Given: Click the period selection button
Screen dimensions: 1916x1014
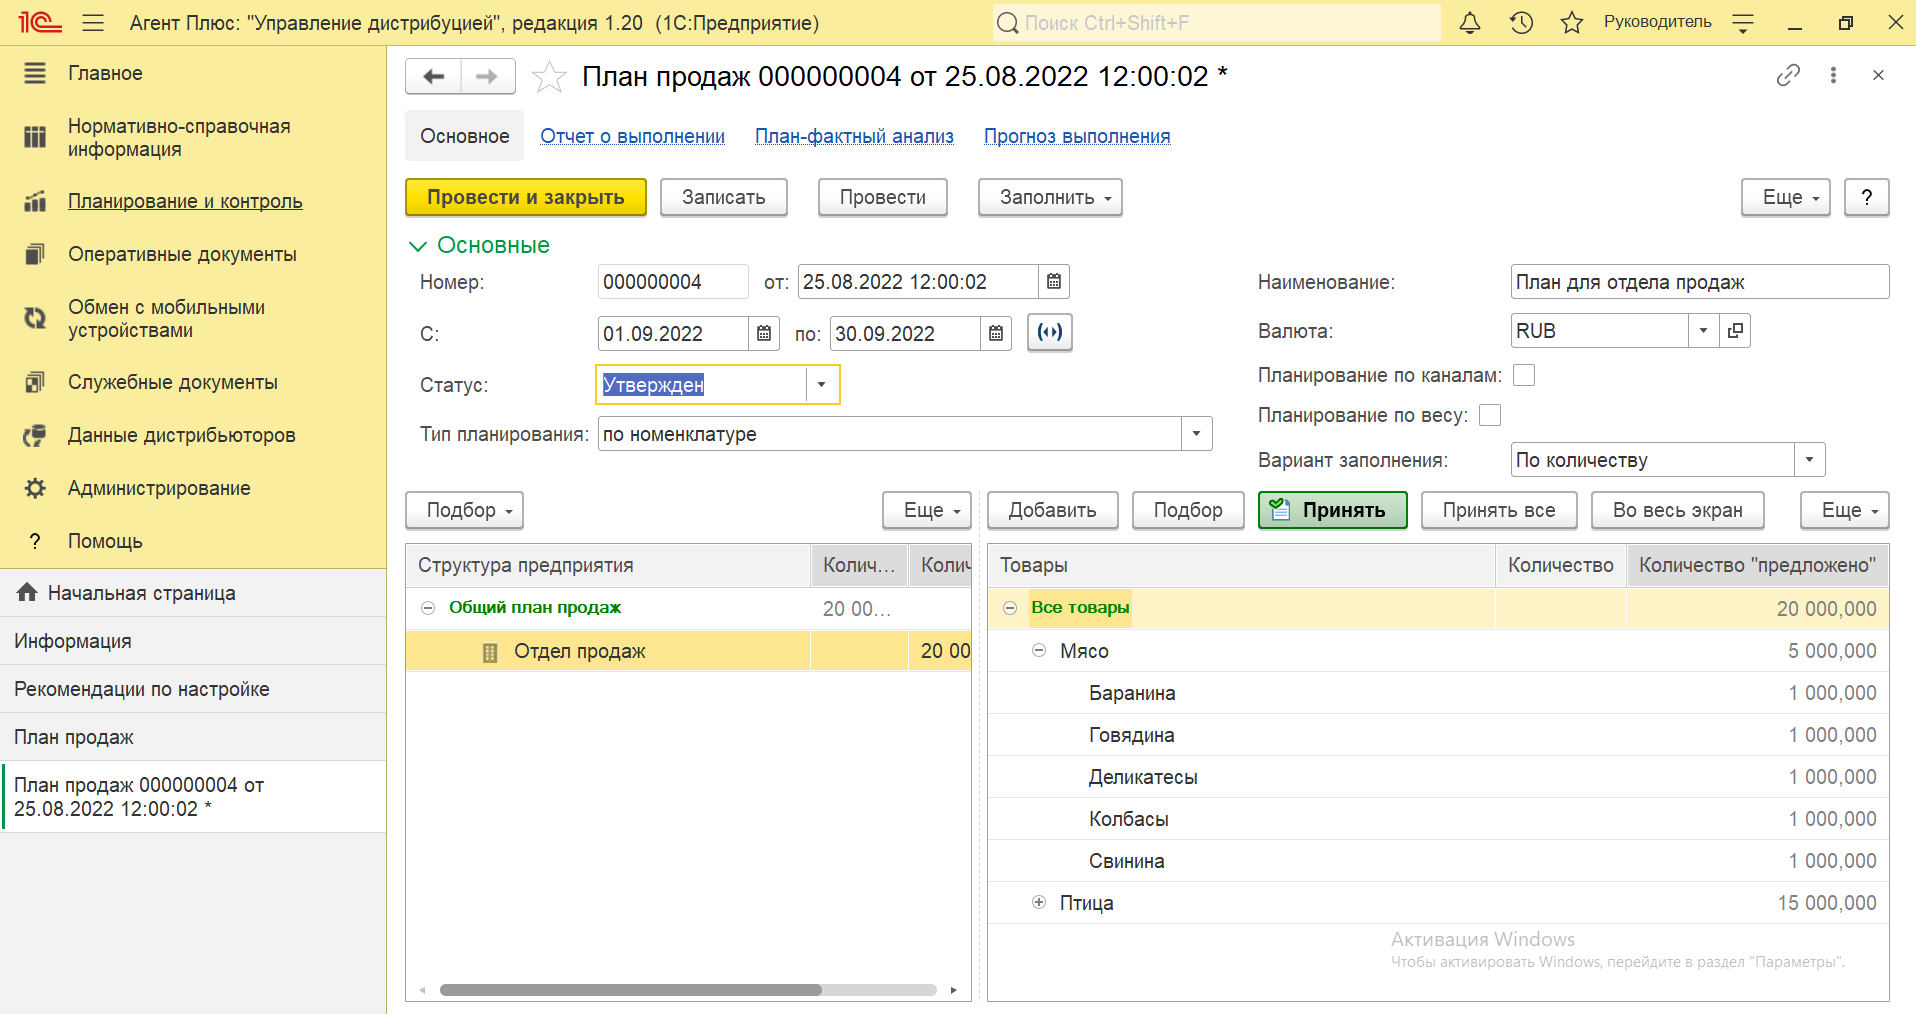Looking at the screenshot, I should [1050, 333].
